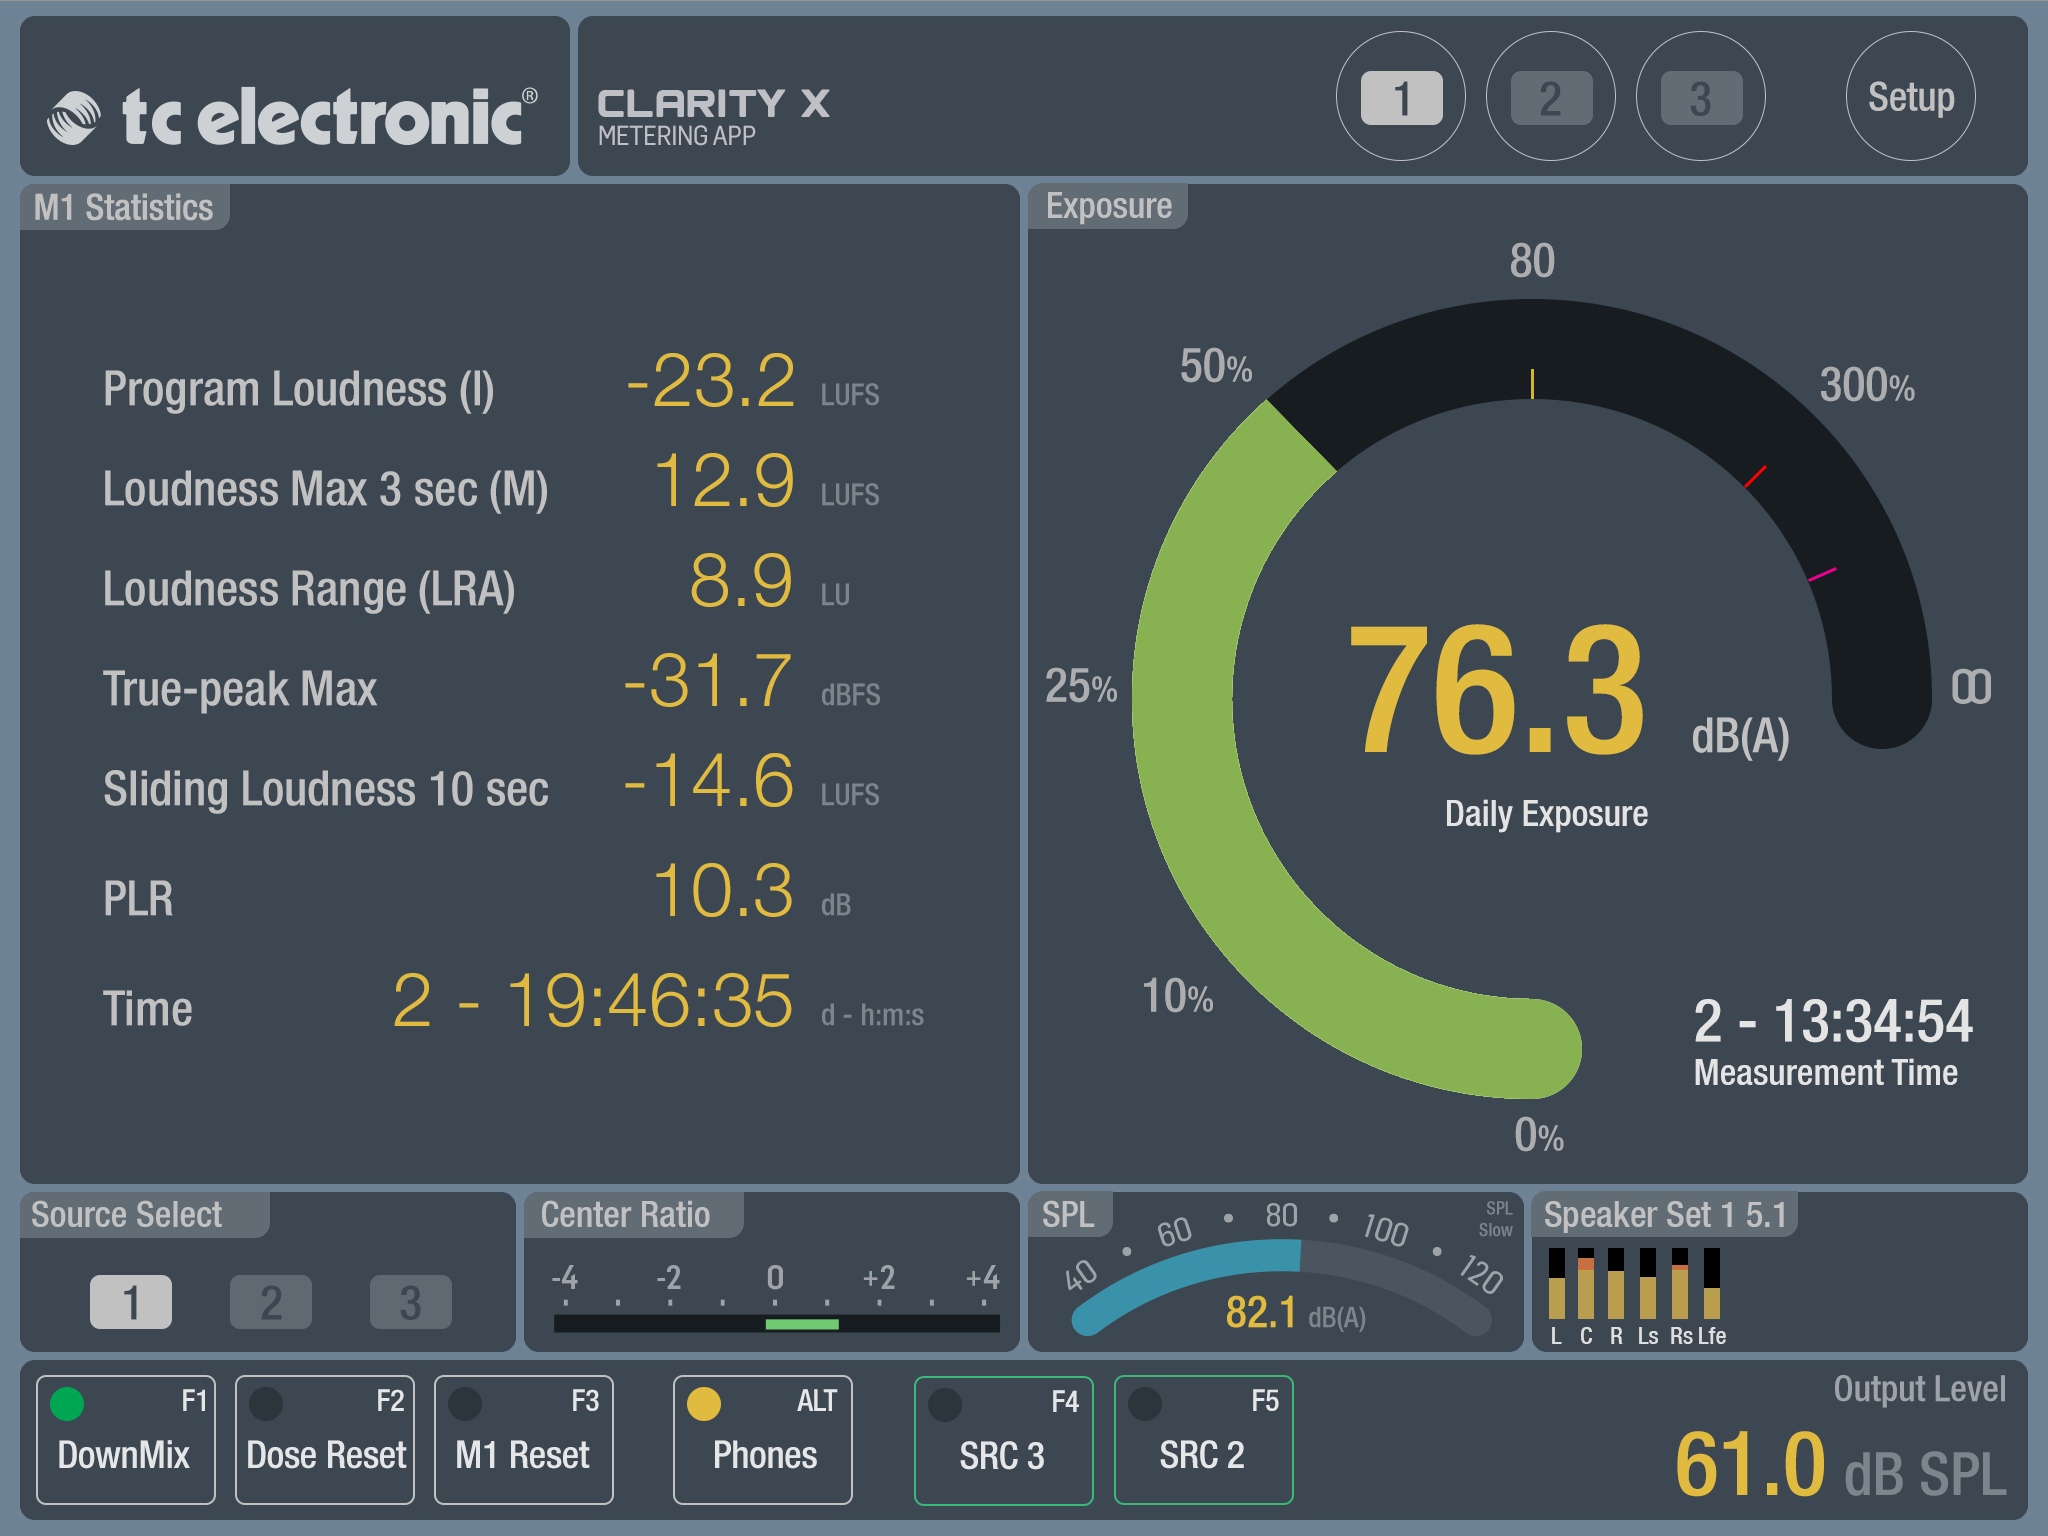The image size is (2048, 1536).
Task: Activate the F5 SRC 2 button
Action: pos(1204,1440)
